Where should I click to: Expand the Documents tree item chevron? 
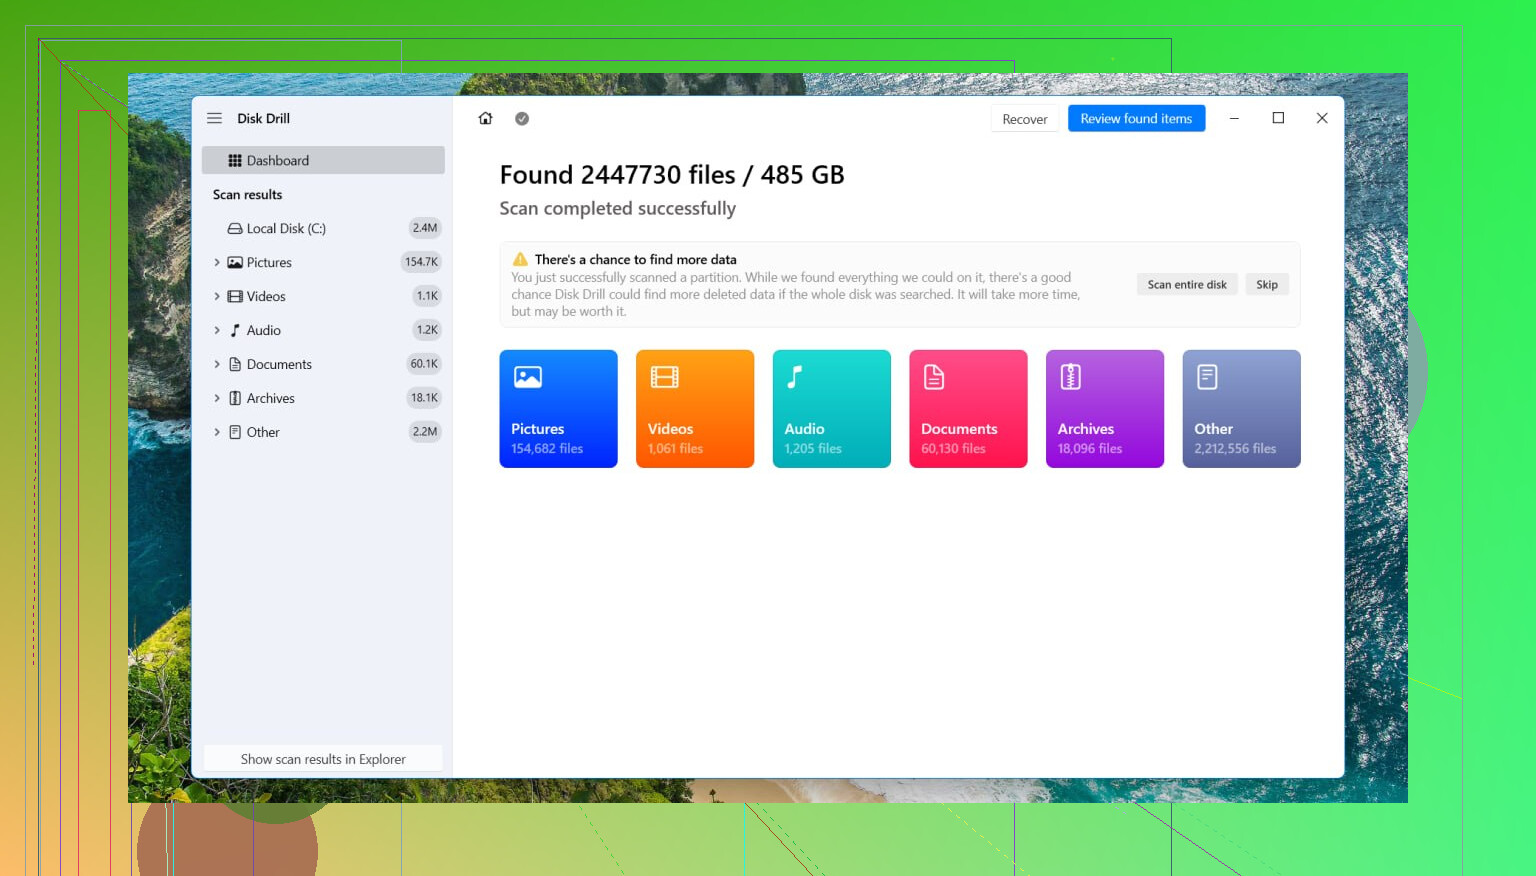(x=217, y=364)
